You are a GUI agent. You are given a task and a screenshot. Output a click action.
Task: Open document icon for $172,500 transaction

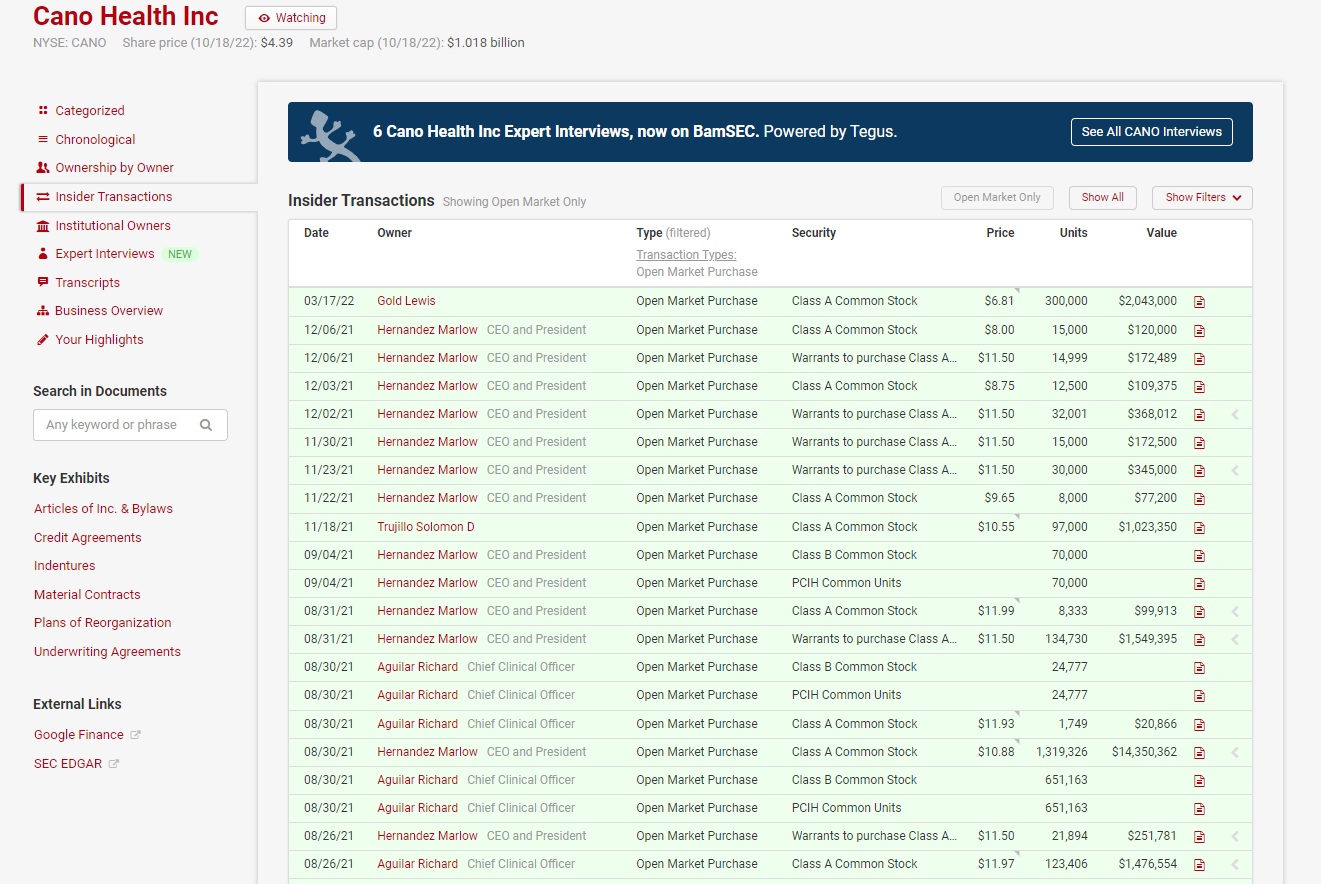tap(1199, 443)
